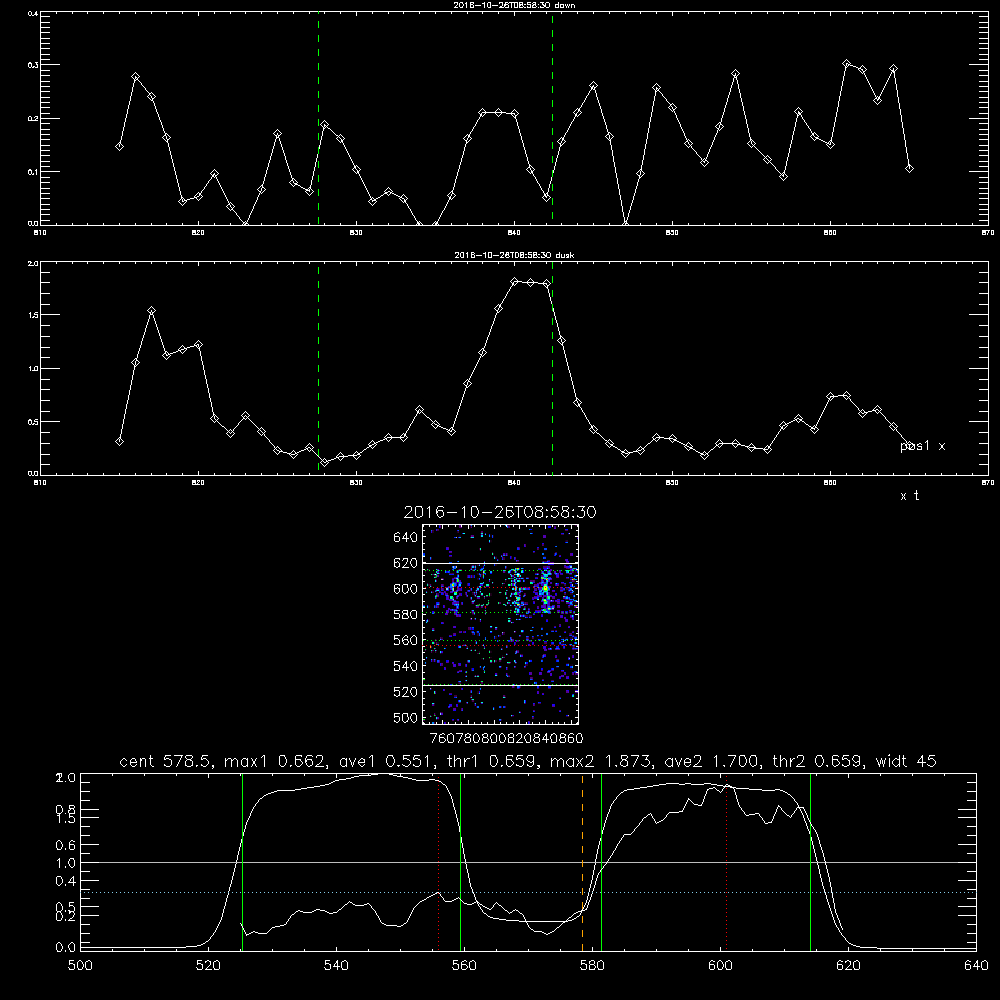The height and width of the screenshot is (1000, 1000).
Task: Click the heatmap y-axis label '500'
Action: (406, 718)
